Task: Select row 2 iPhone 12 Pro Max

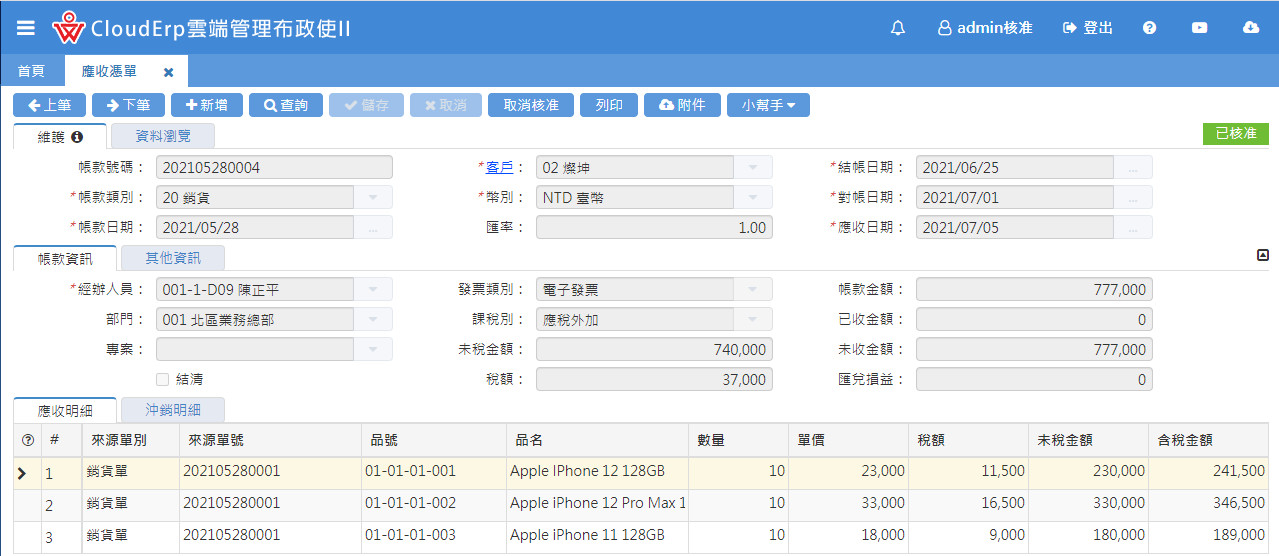Action: coord(597,504)
